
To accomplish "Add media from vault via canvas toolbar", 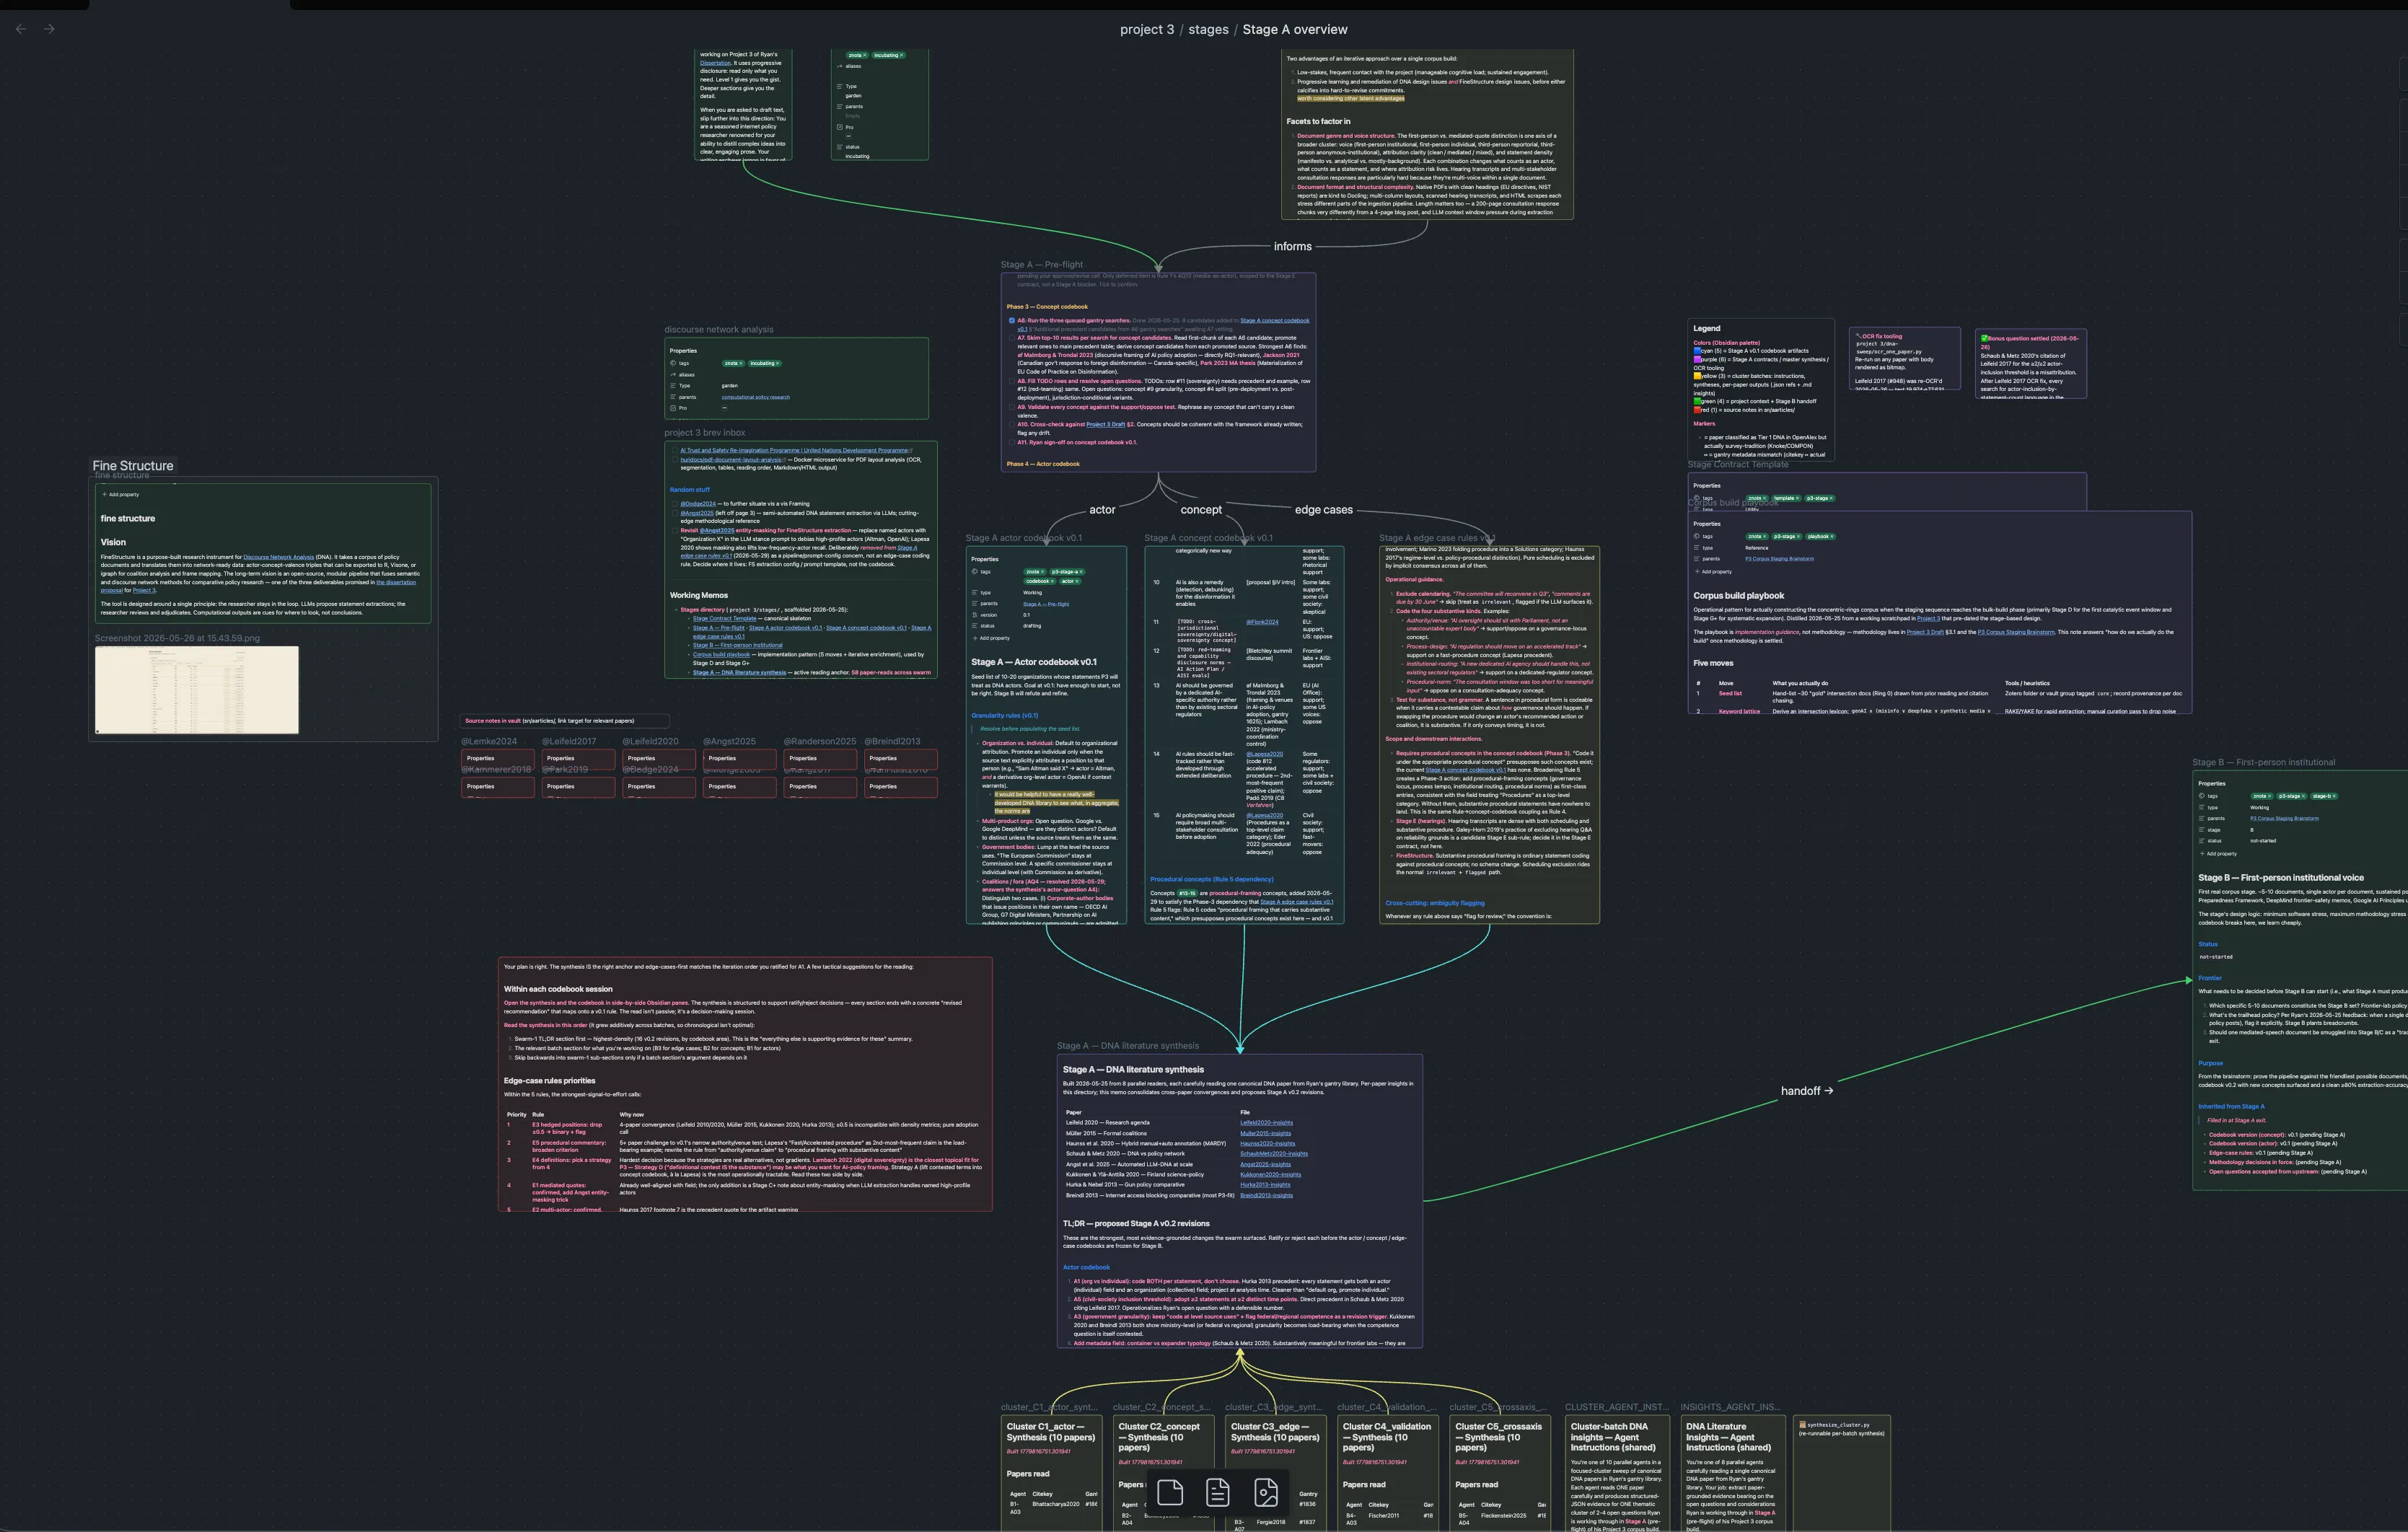I will pyautogui.click(x=1265, y=1493).
